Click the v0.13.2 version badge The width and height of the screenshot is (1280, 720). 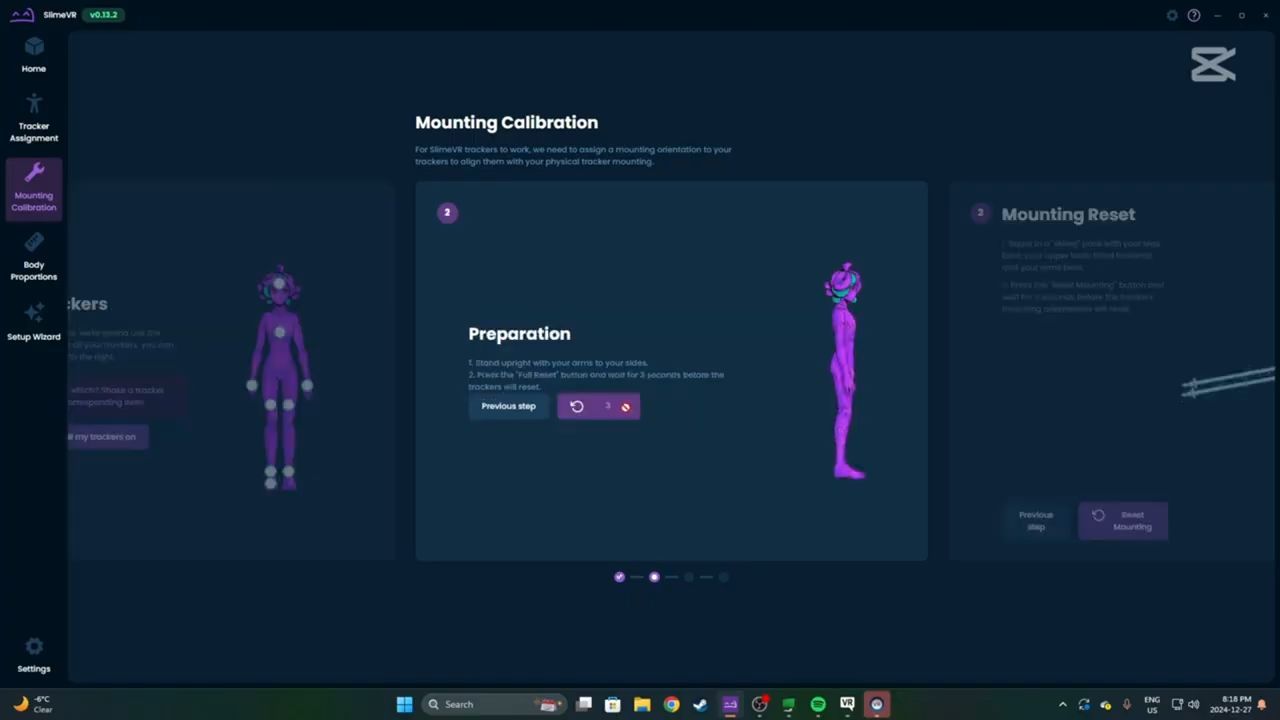tap(103, 15)
